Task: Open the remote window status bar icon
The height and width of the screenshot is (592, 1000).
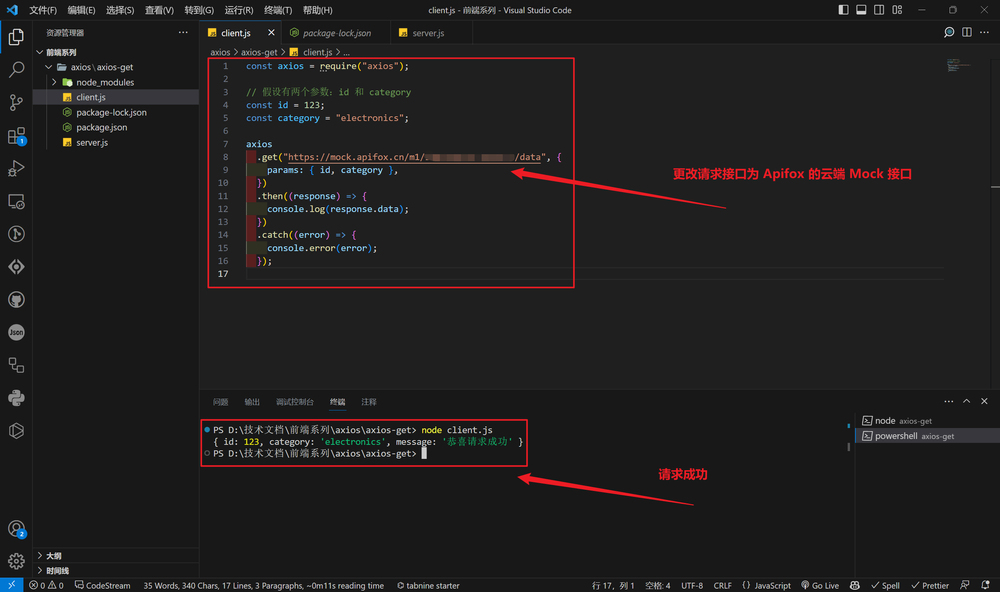Action: [11, 585]
